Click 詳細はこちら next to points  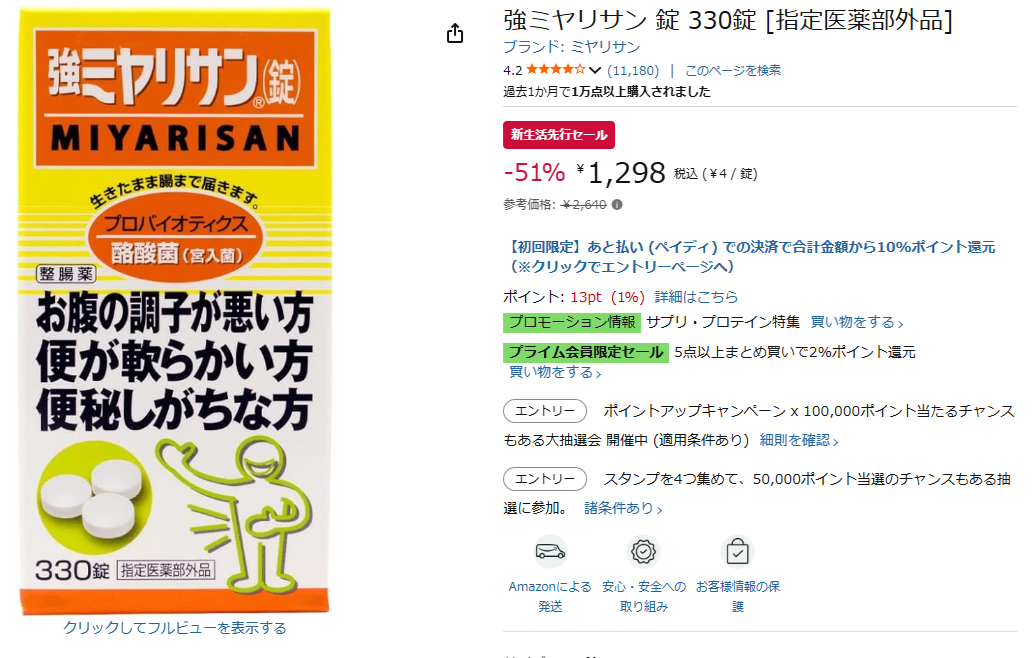696,297
